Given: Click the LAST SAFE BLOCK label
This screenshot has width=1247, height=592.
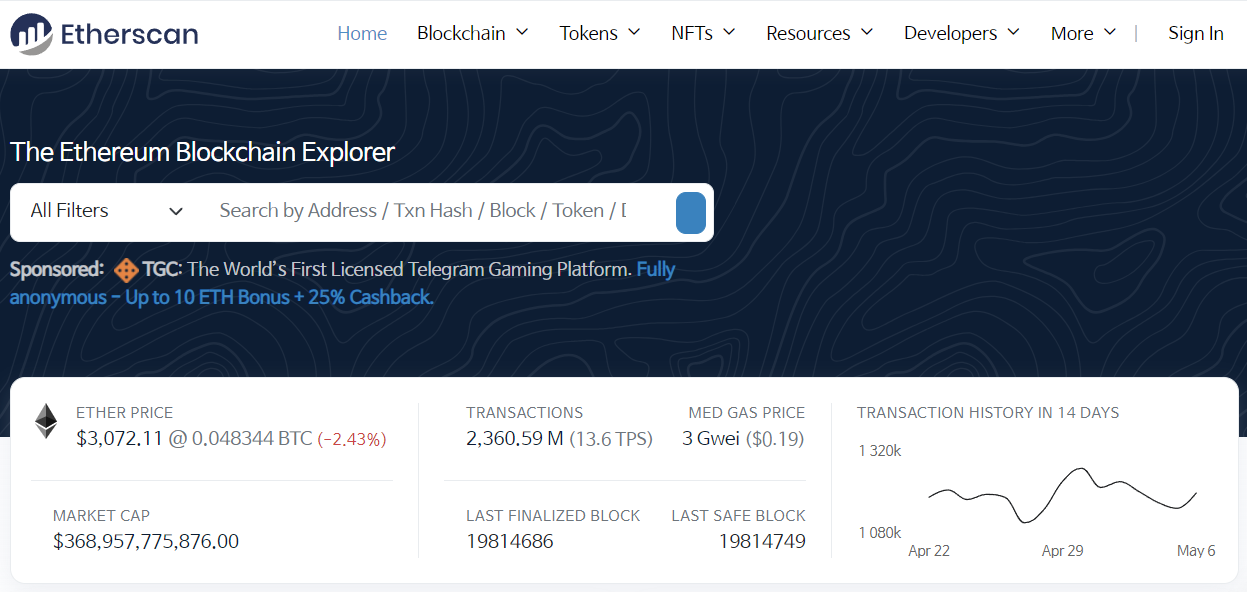Looking at the screenshot, I should coord(738,516).
